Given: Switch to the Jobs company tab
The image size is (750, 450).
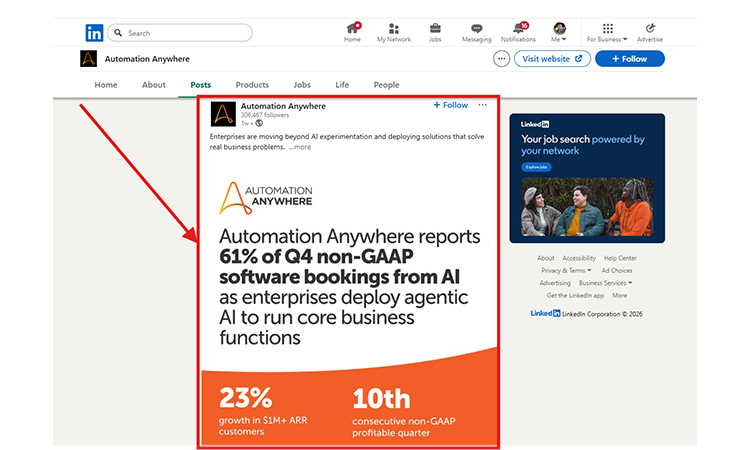Looking at the screenshot, I should pyautogui.click(x=302, y=85).
